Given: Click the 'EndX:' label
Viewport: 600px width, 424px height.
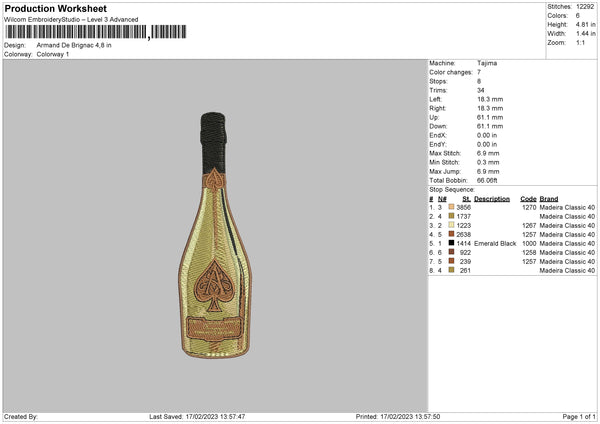Looking at the screenshot, I should pyautogui.click(x=438, y=135).
